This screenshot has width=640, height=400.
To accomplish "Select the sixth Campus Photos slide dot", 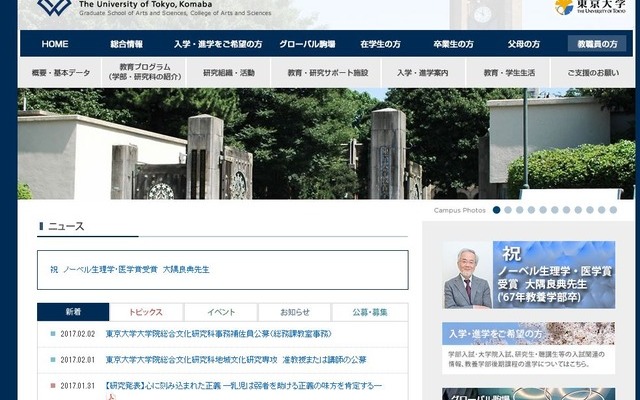I will (x=555, y=210).
